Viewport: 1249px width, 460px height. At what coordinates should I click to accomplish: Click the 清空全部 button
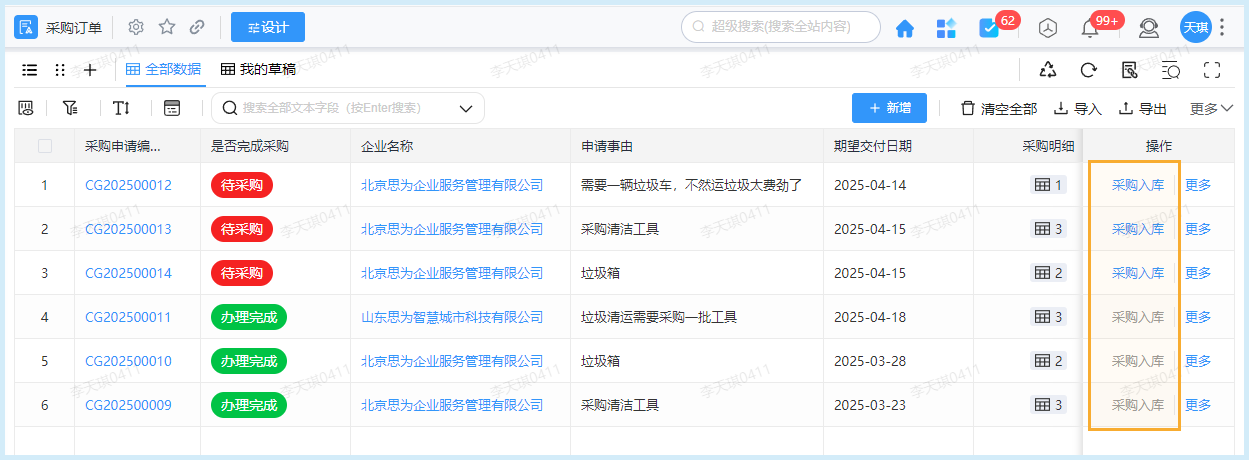click(999, 108)
